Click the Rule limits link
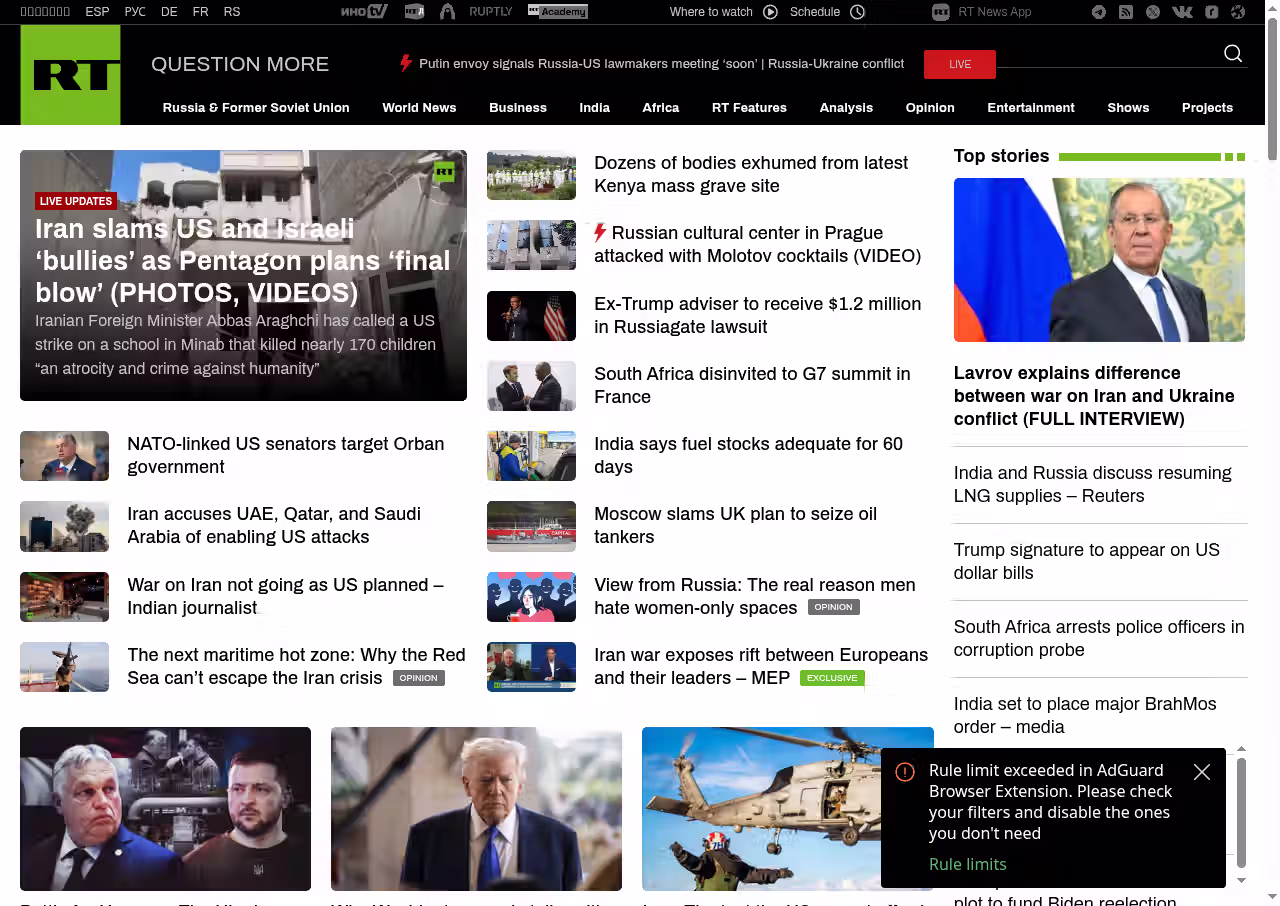This screenshot has height=906, width=1280. (967, 864)
